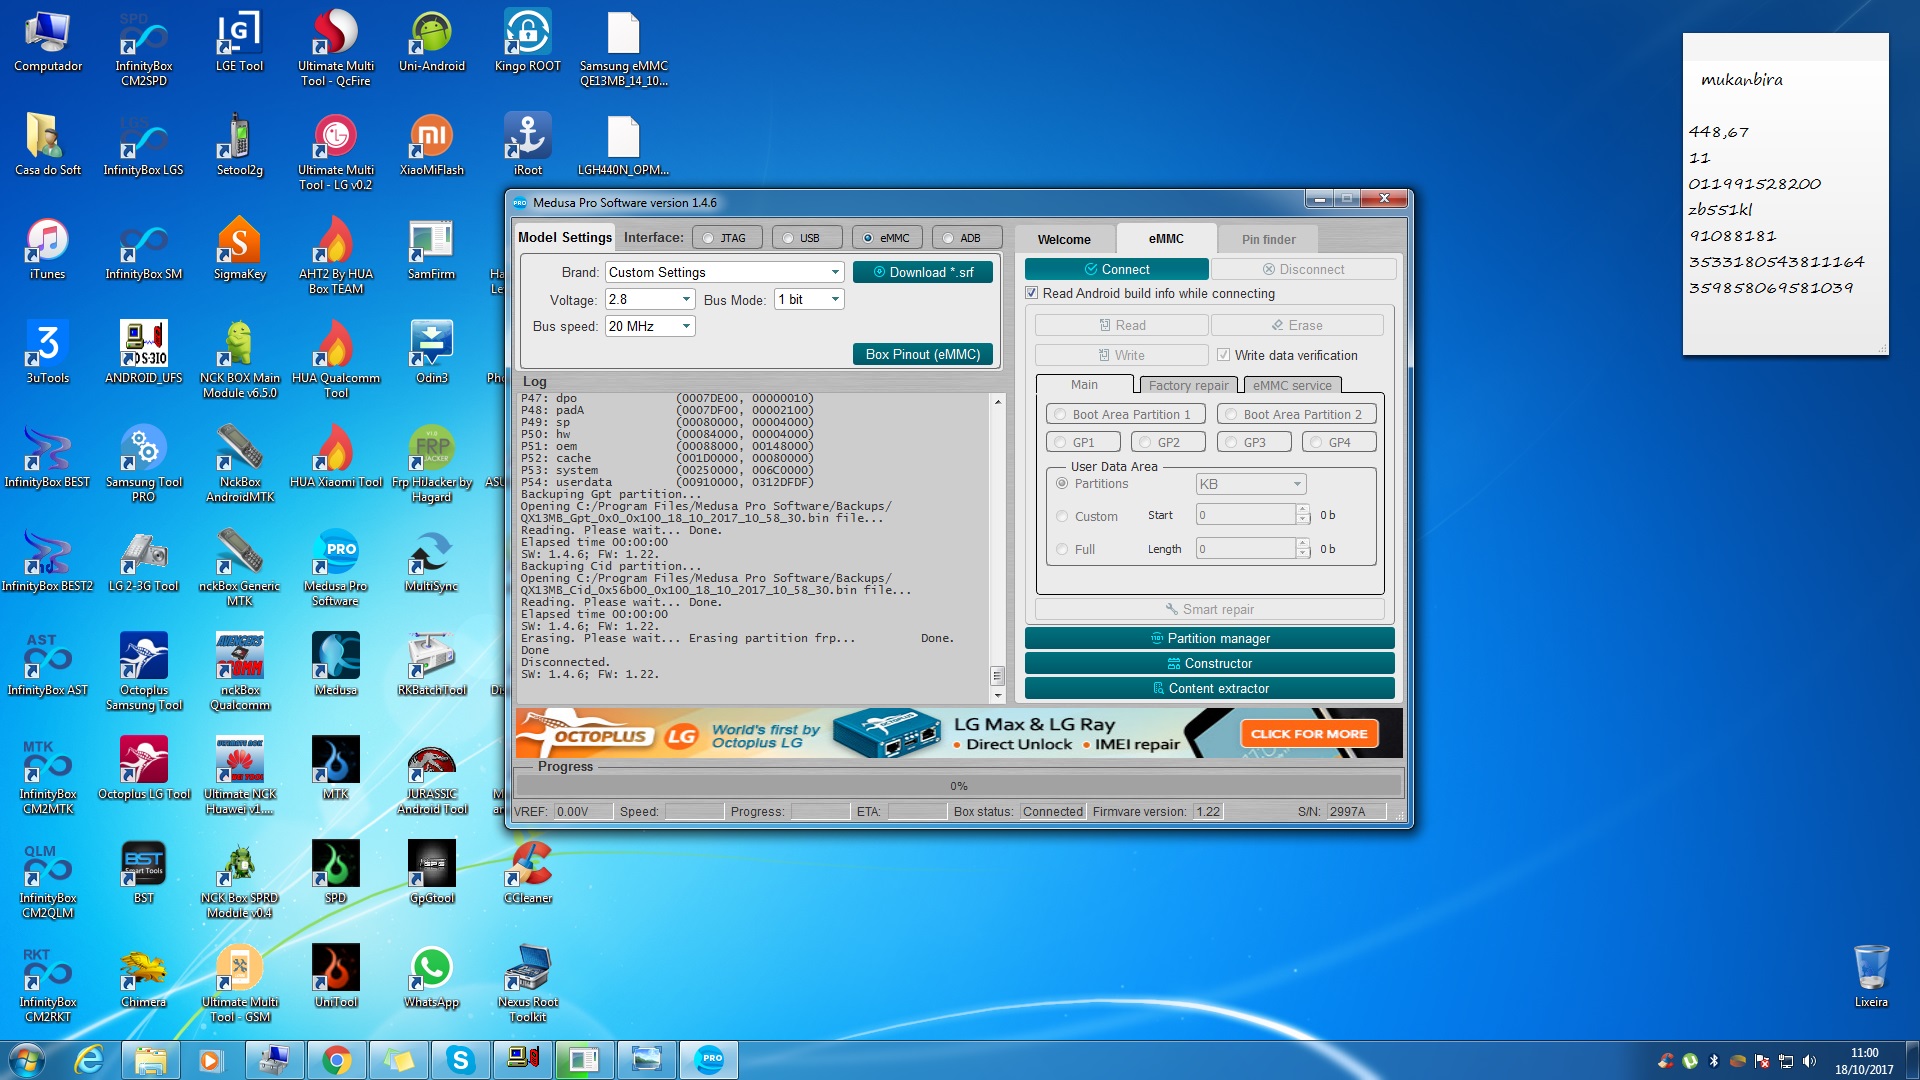Open the Main sub-tab
1920x1080 pixels.
click(1084, 385)
